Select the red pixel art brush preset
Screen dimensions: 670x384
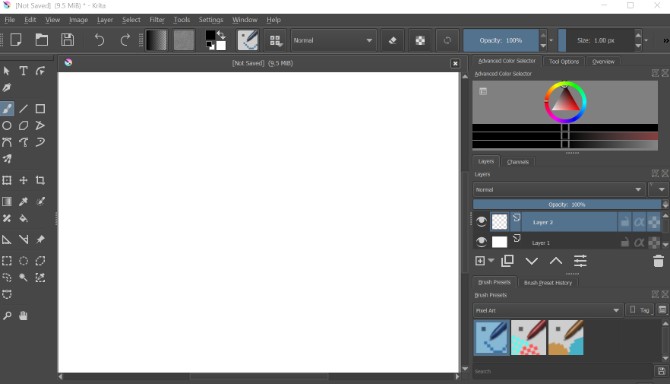(x=529, y=337)
